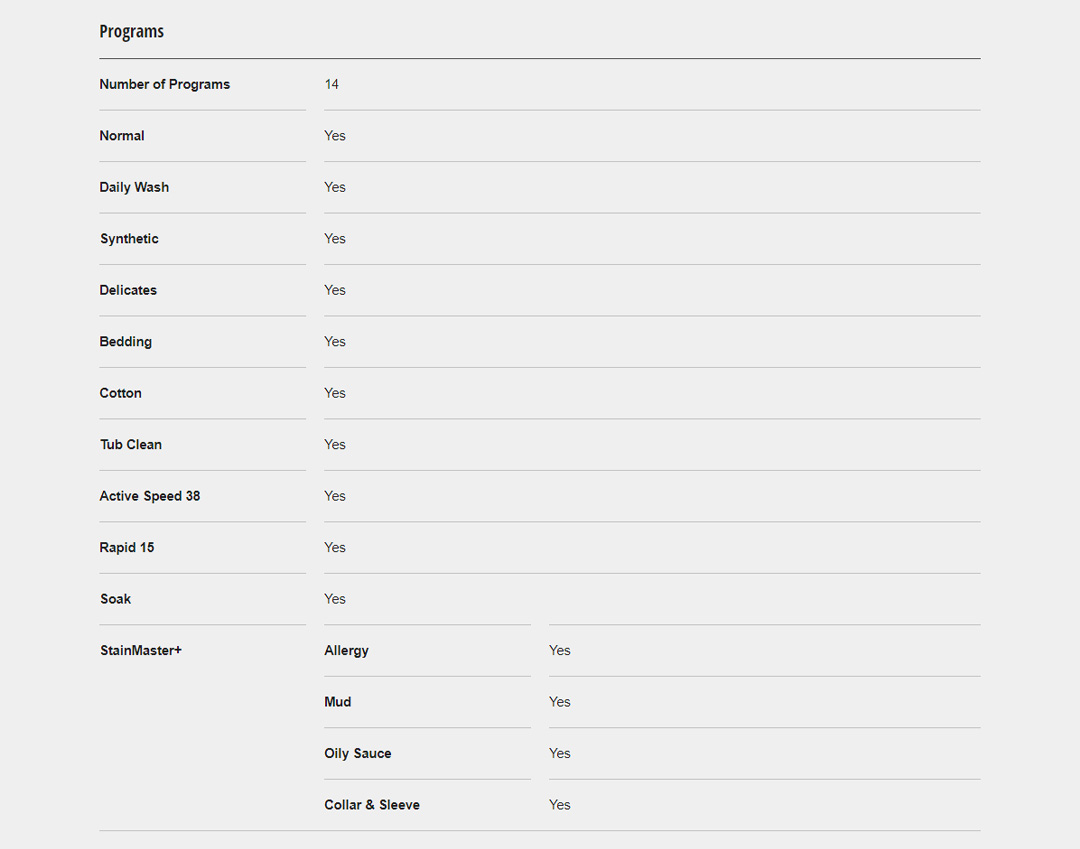Click the Bedding program label
The image size is (1080, 849).
[125, 342]
